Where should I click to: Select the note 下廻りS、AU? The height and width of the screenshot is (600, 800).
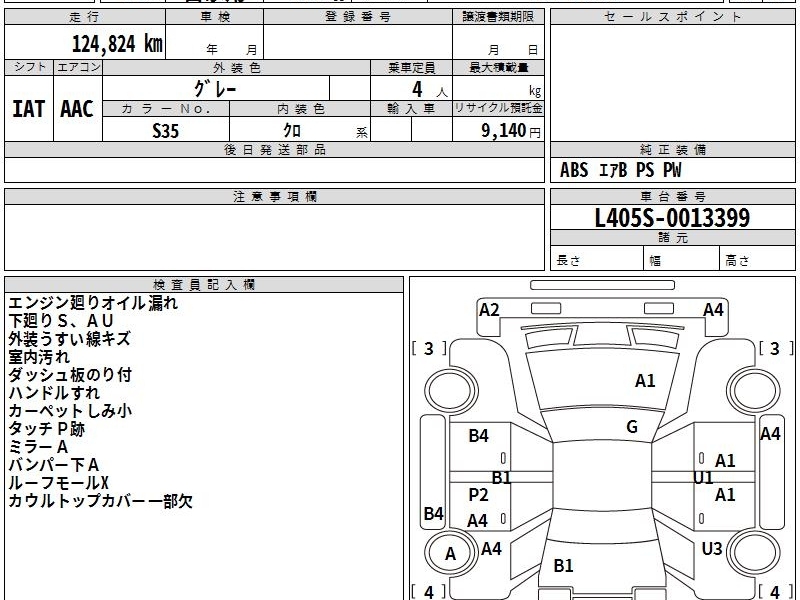tap(61, 321)
